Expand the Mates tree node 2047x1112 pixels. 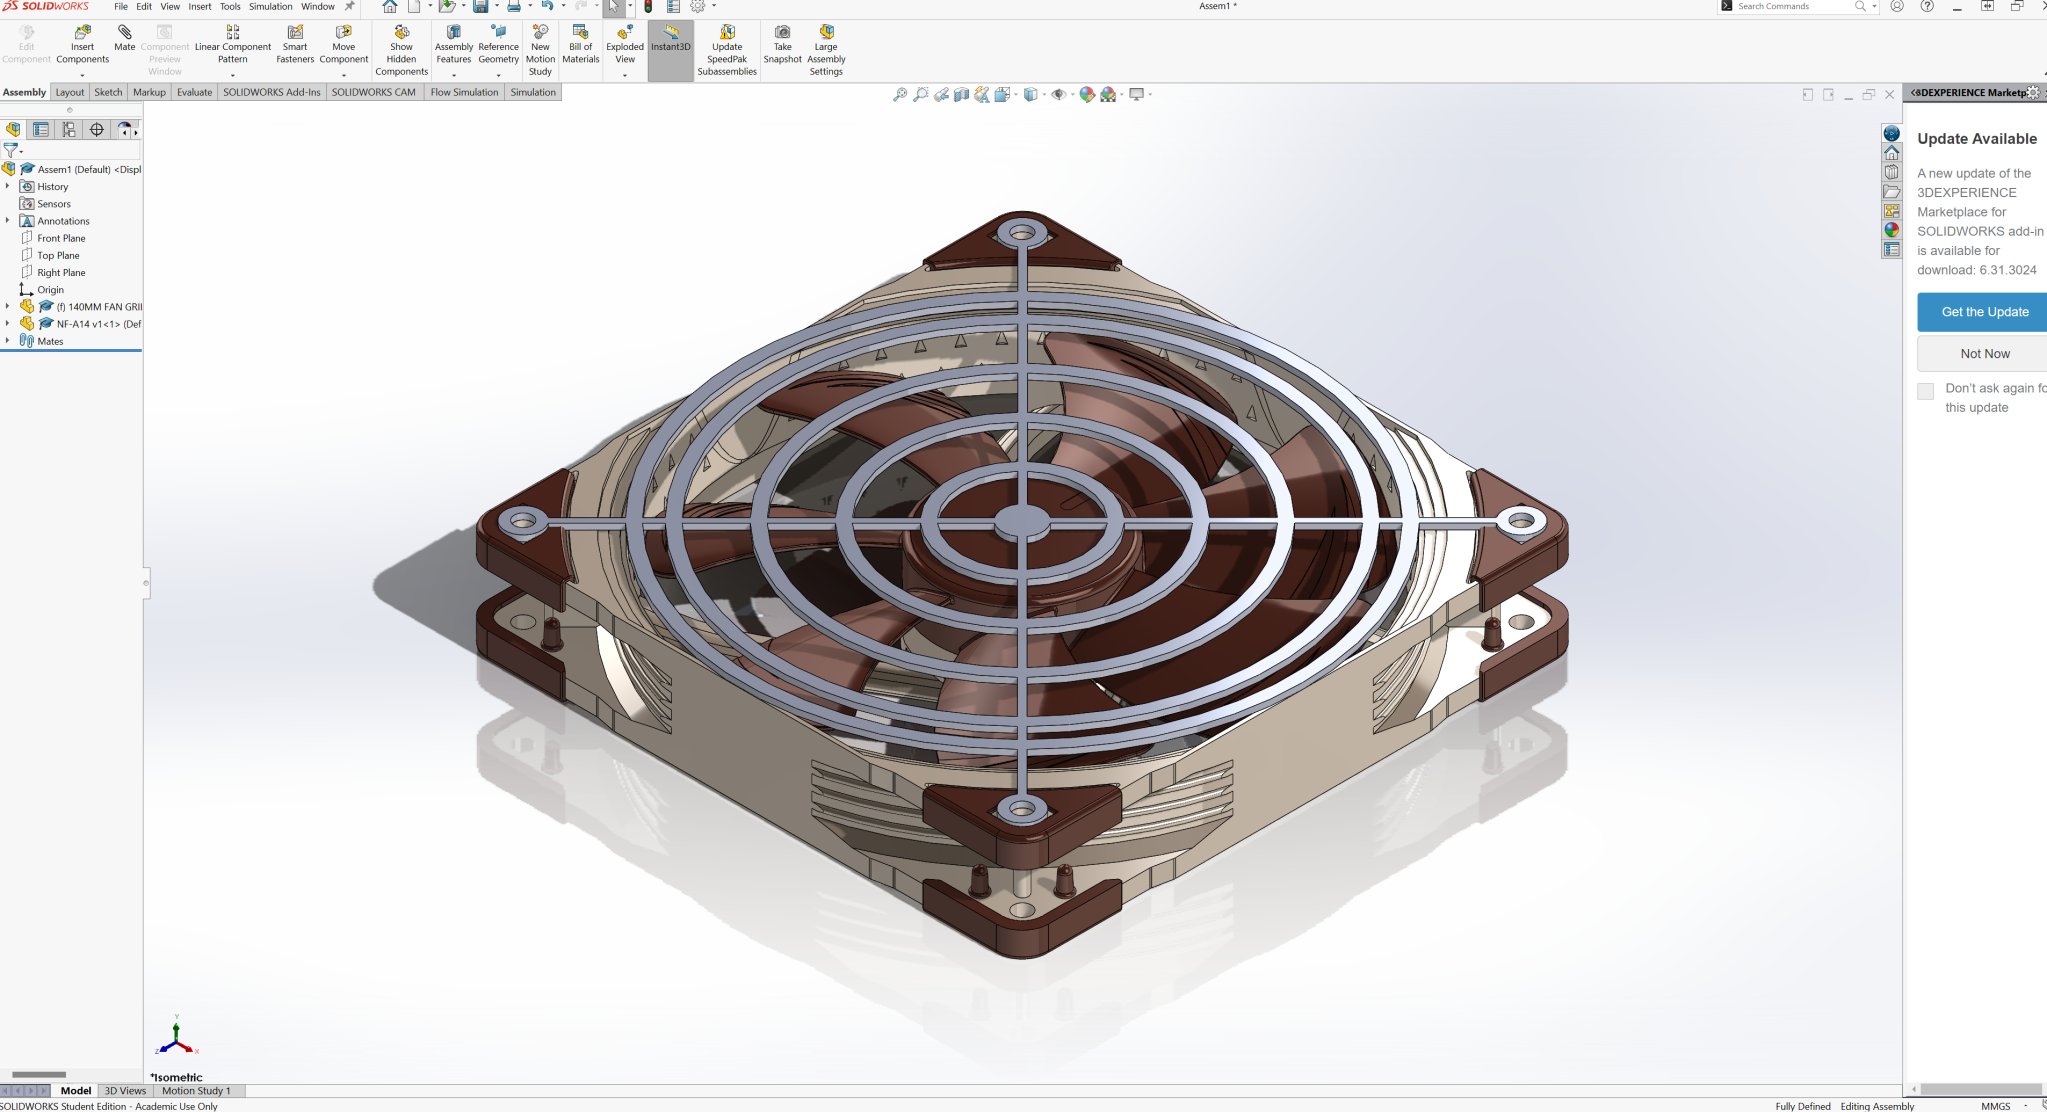[7, 341]
